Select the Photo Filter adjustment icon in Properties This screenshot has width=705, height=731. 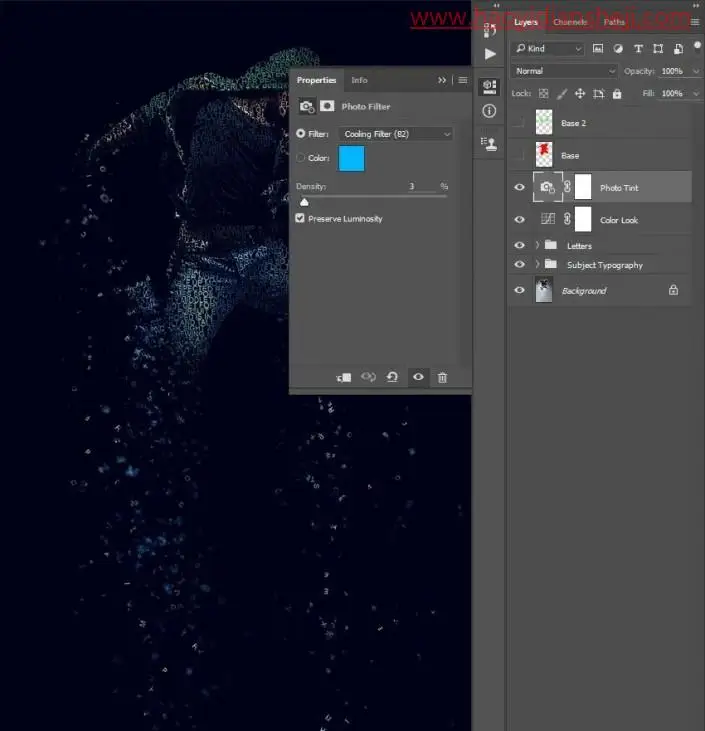[307, 106]
